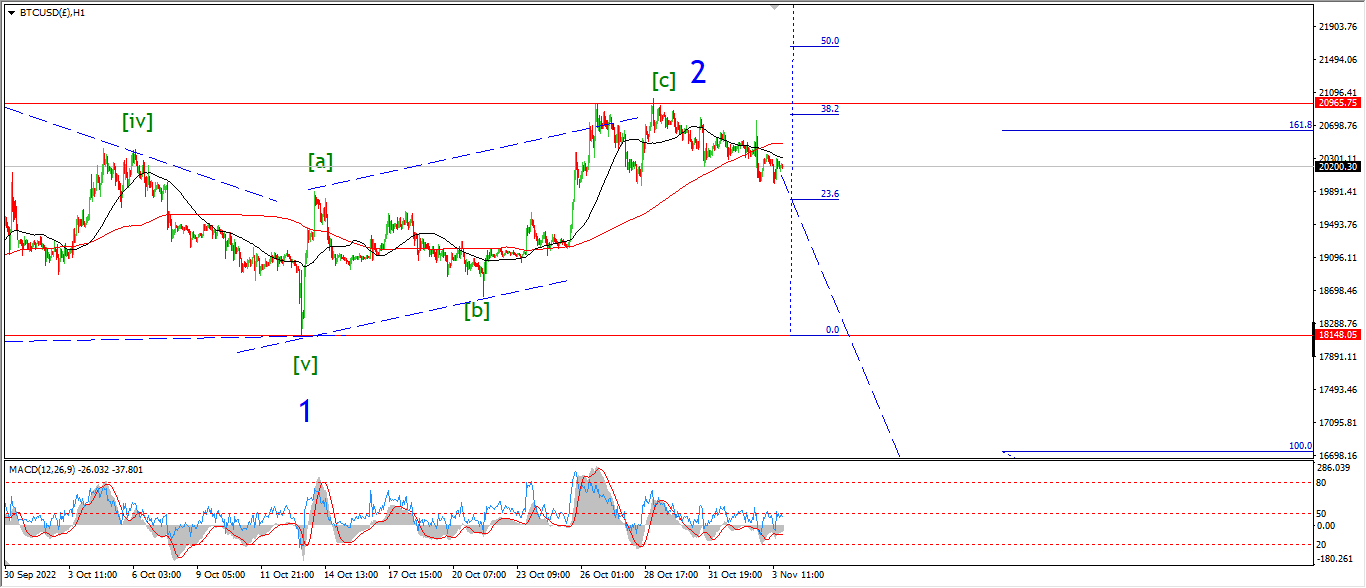The width and height of the screenshot is (1366, 588).
Task: Select the 50.0 Fibonacci level label
Action: click(830, 41)
